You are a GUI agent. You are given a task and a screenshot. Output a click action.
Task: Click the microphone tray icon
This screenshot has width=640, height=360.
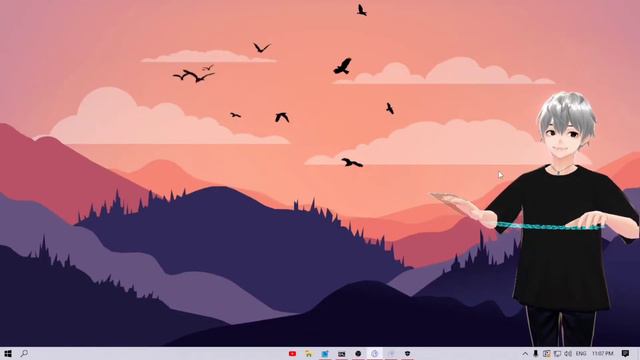(536, 353)
